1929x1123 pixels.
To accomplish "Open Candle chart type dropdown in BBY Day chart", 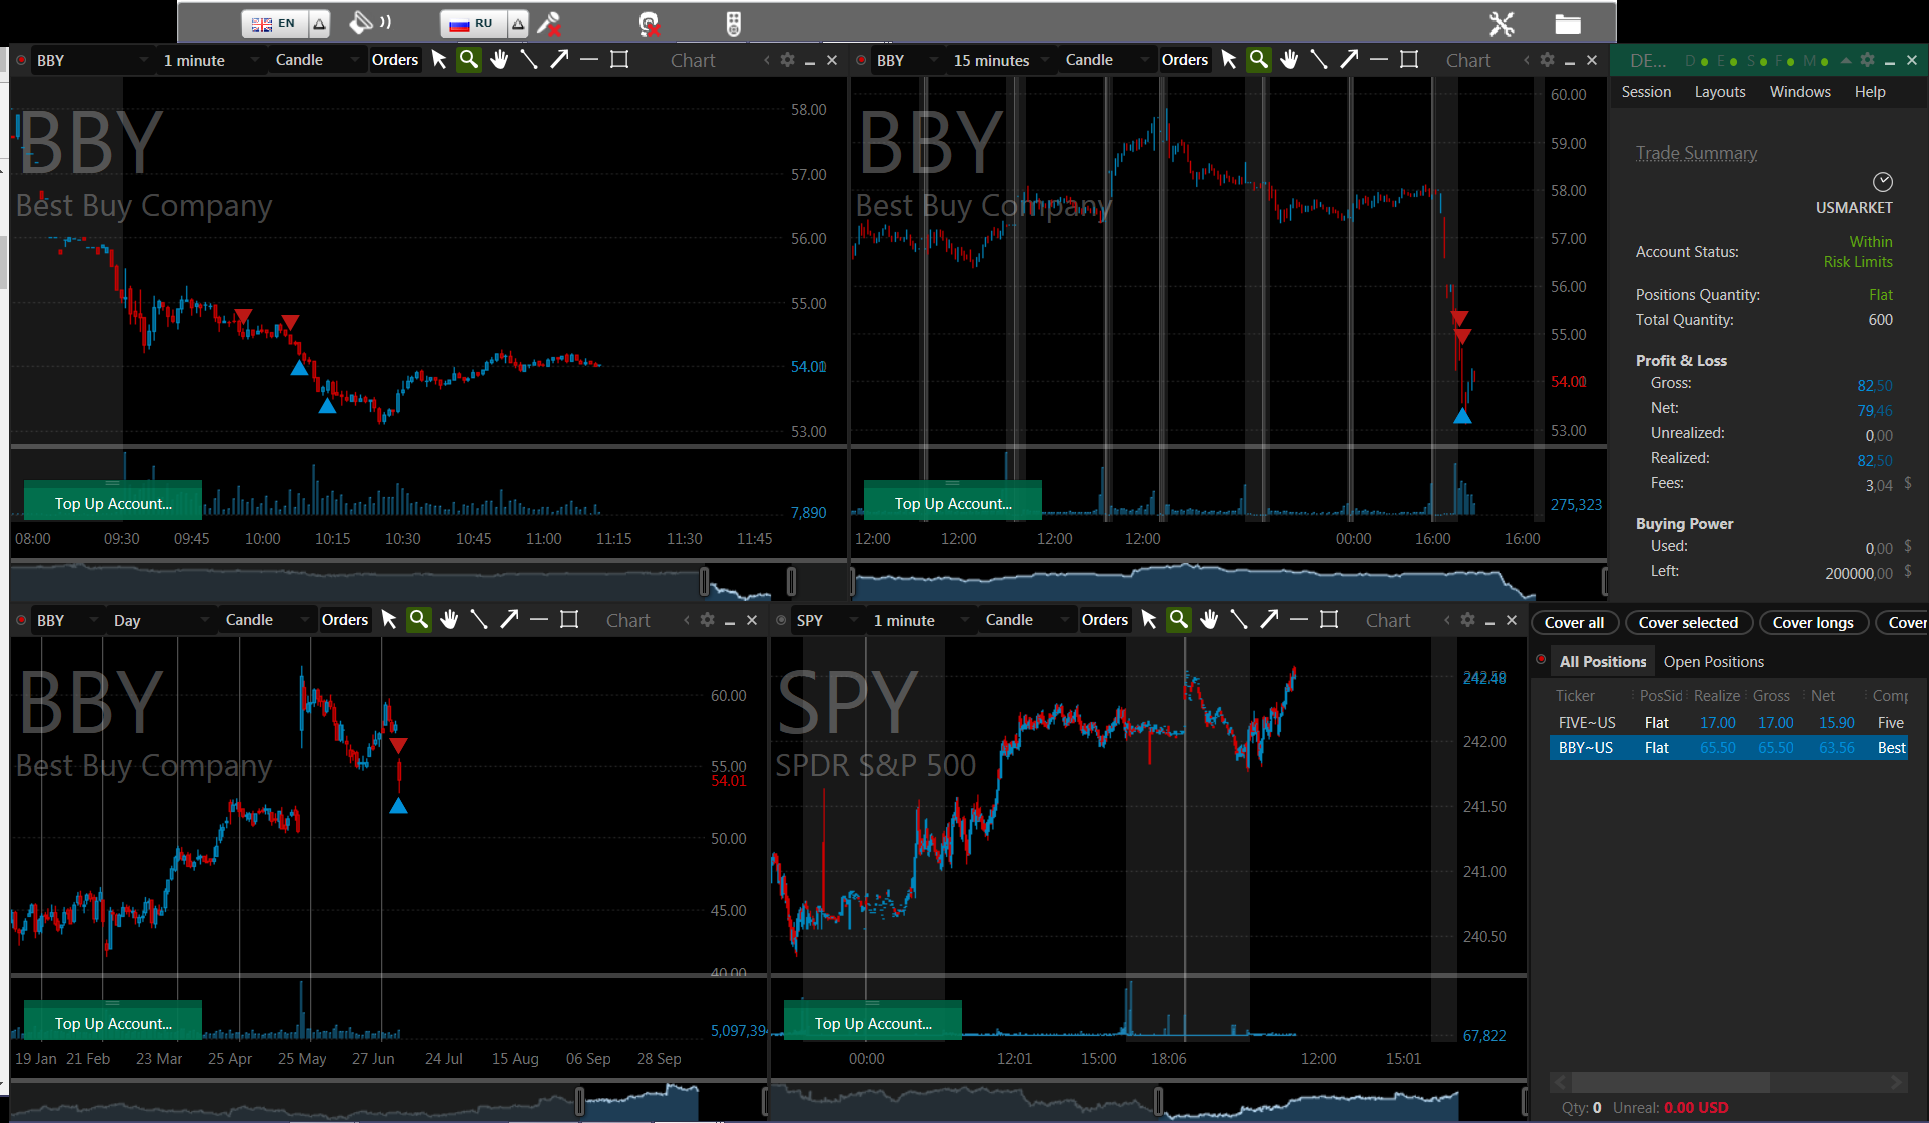I will click(266, 620).
